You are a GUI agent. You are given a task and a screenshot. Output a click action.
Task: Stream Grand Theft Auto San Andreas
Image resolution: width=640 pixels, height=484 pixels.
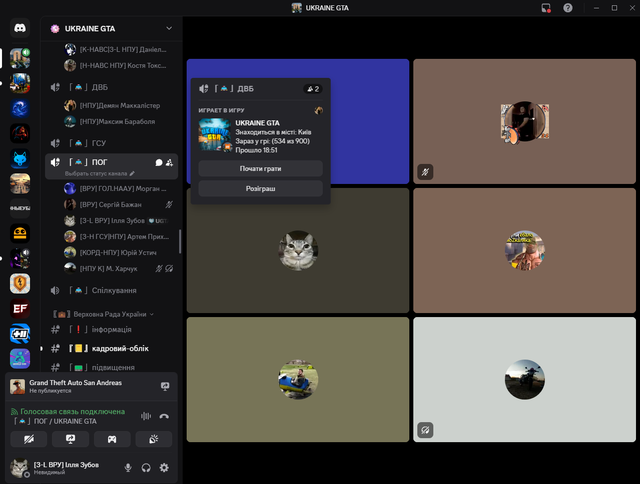[165, 386]
